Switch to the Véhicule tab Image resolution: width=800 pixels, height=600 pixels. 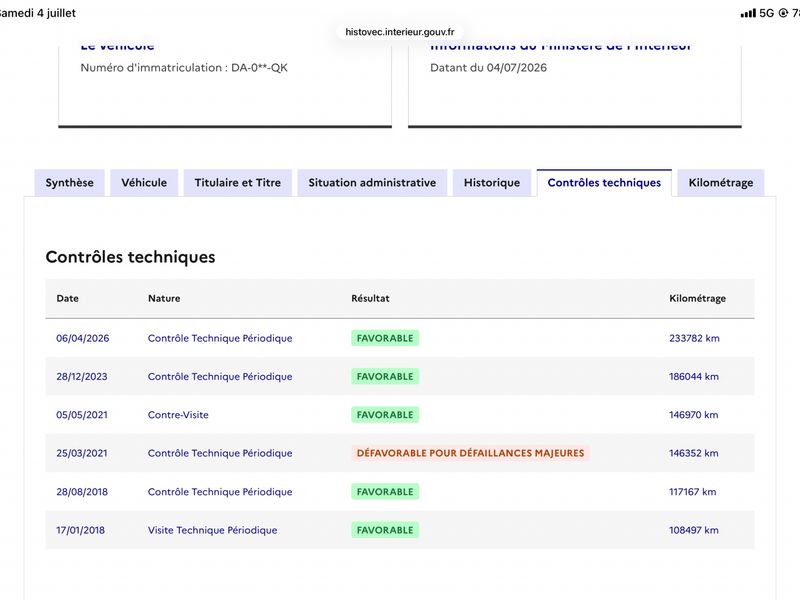(x=144, y=183)
